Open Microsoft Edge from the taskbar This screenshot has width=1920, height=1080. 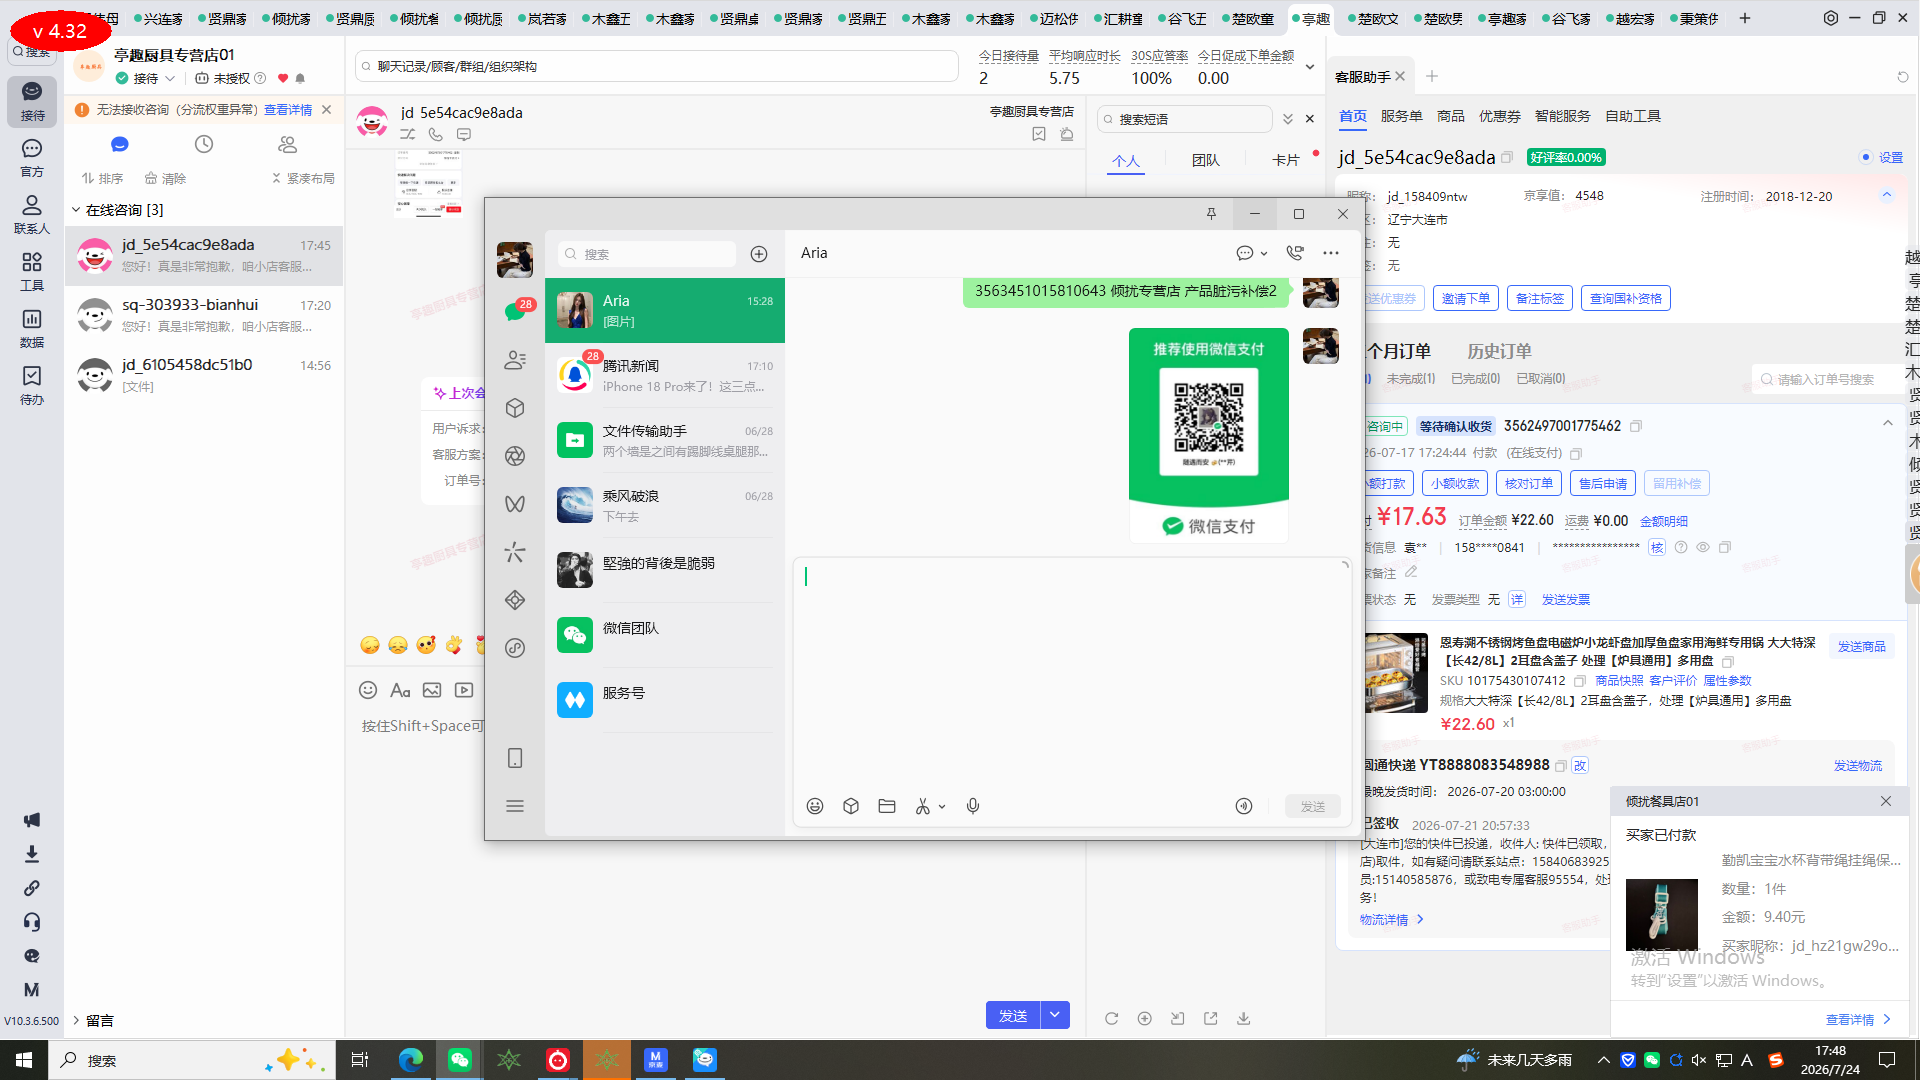(x=411, y=1060)
